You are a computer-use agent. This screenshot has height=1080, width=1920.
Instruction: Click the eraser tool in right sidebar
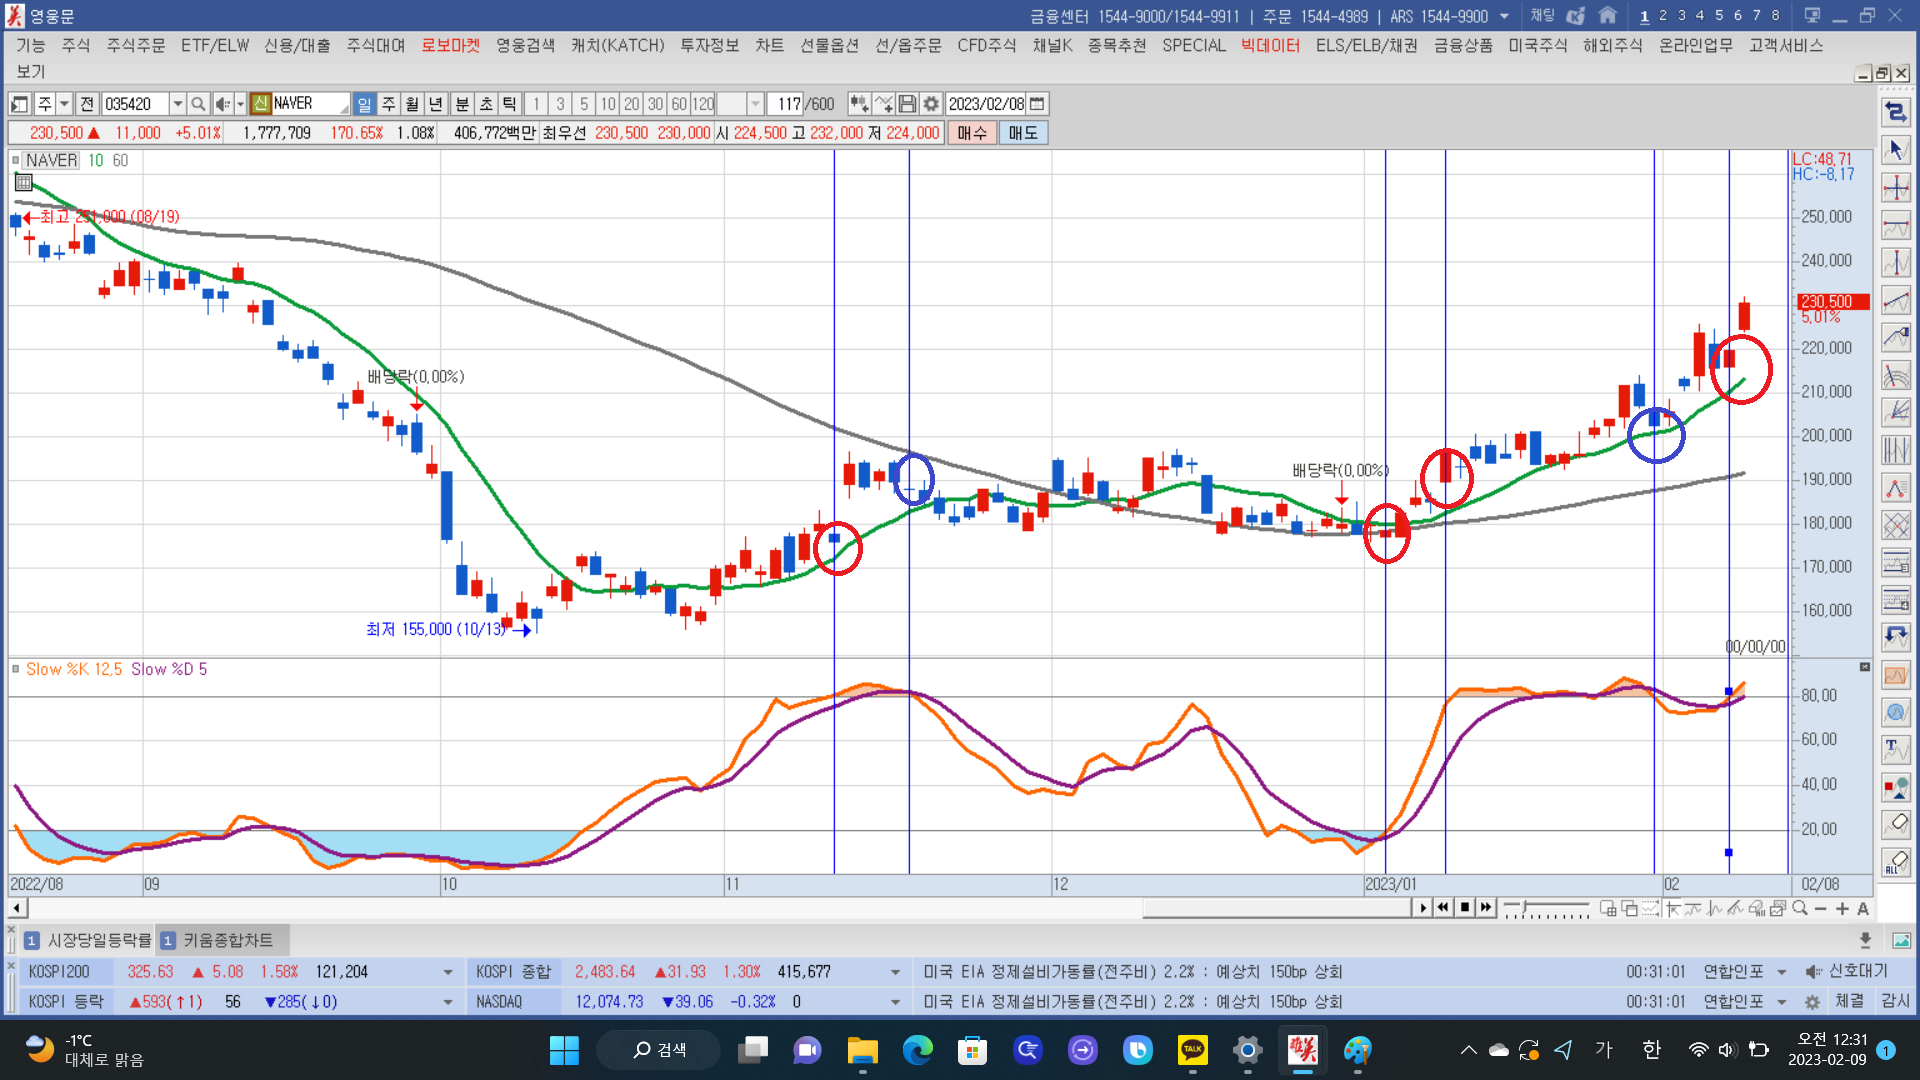[1896, 824]
